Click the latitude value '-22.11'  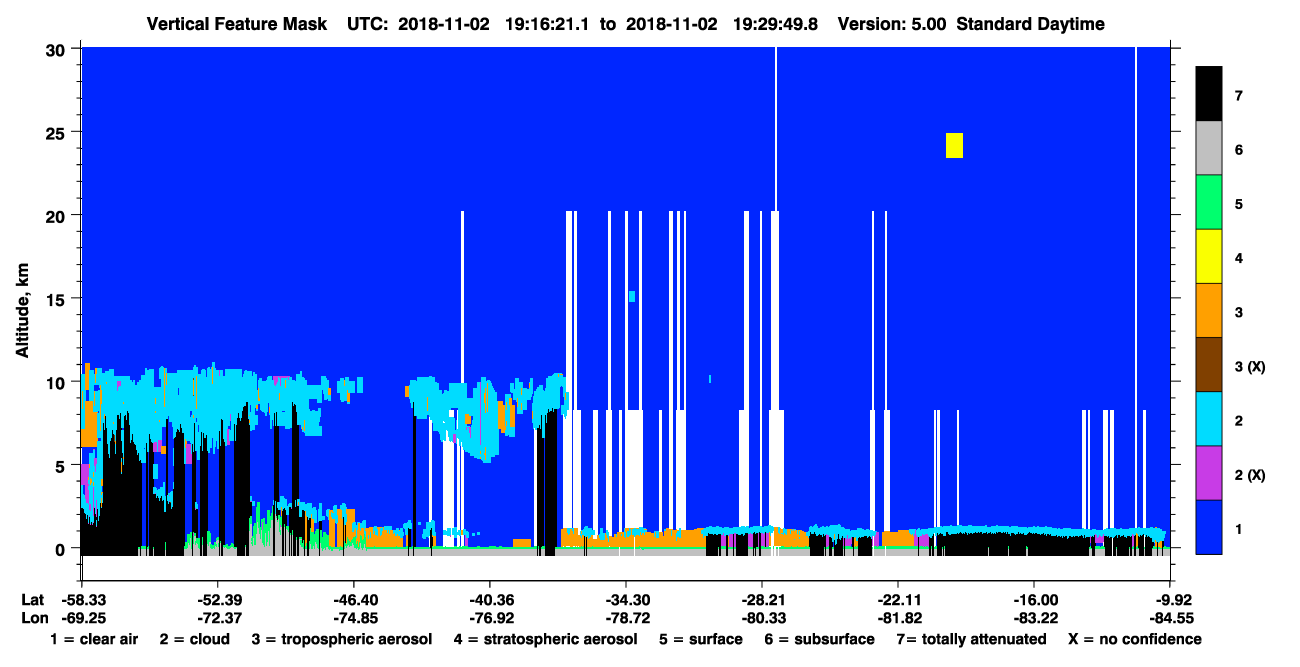click(x=898, y=599)
